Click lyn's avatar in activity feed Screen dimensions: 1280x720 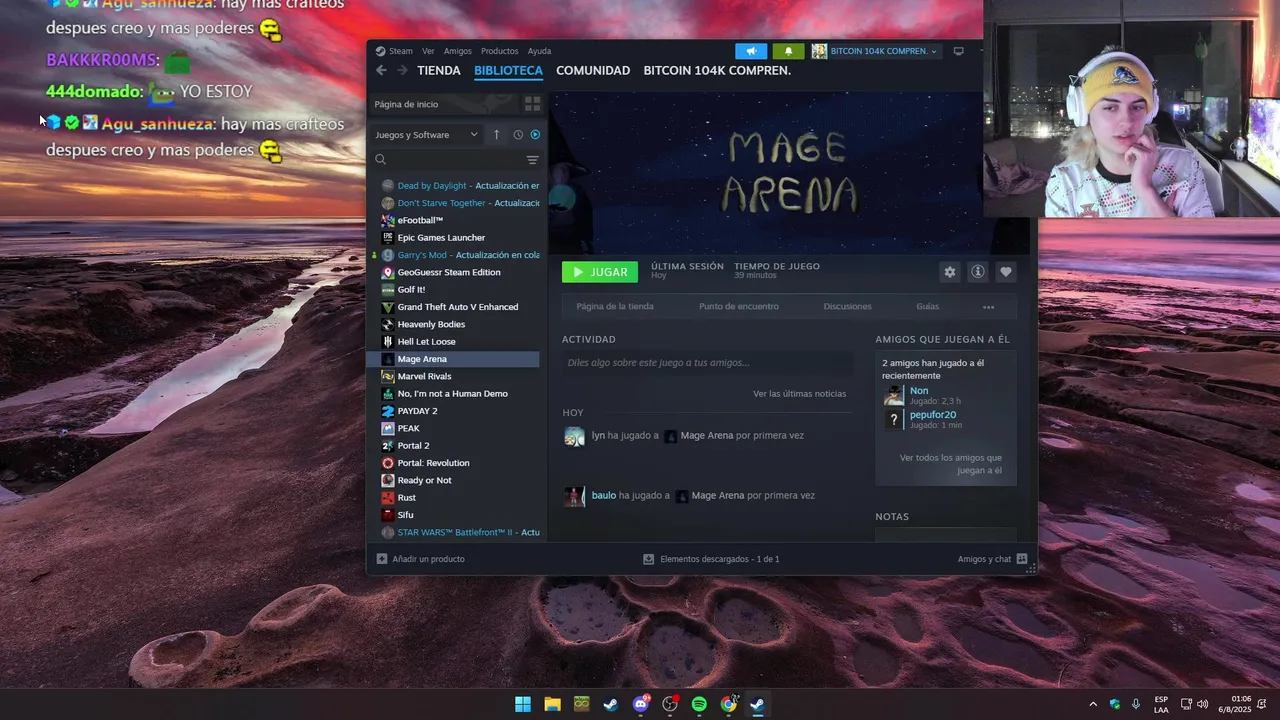click(574, 437)
